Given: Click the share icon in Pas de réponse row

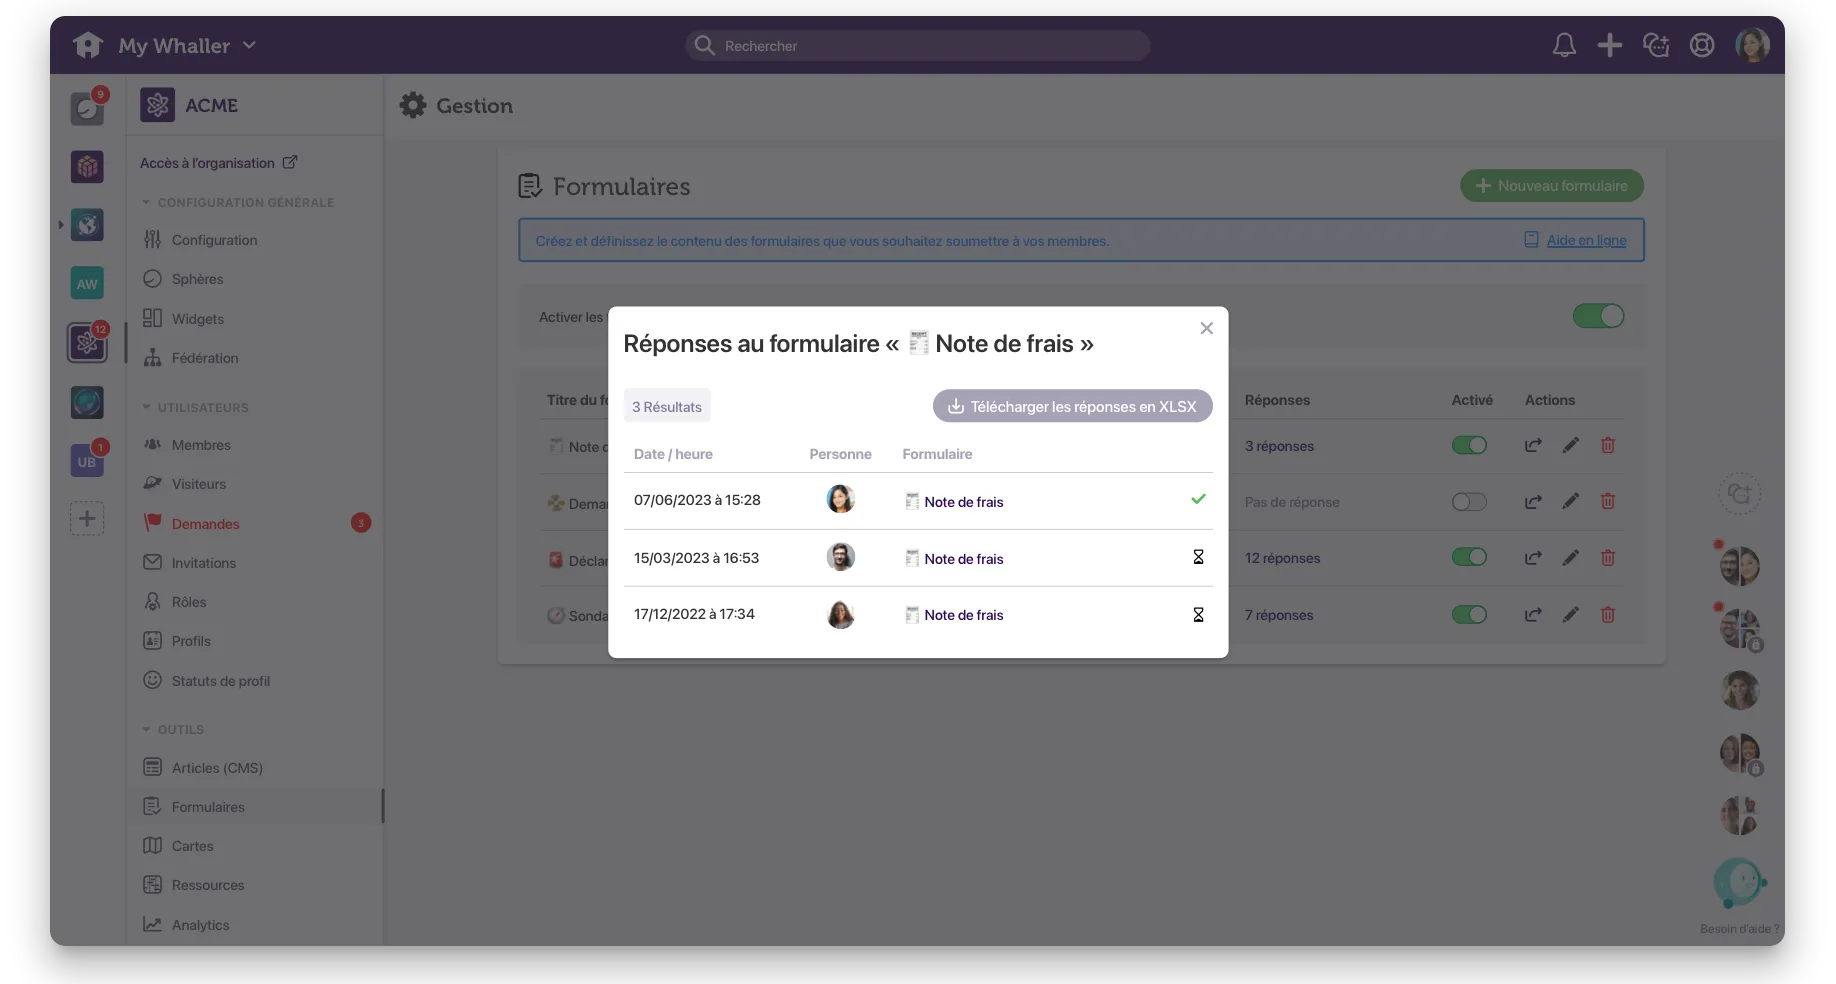Looking at the screenshot, I should (1532, 501).
